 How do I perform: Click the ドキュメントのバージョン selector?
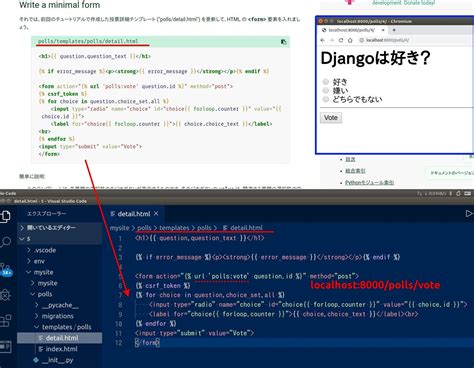(451, 173)
